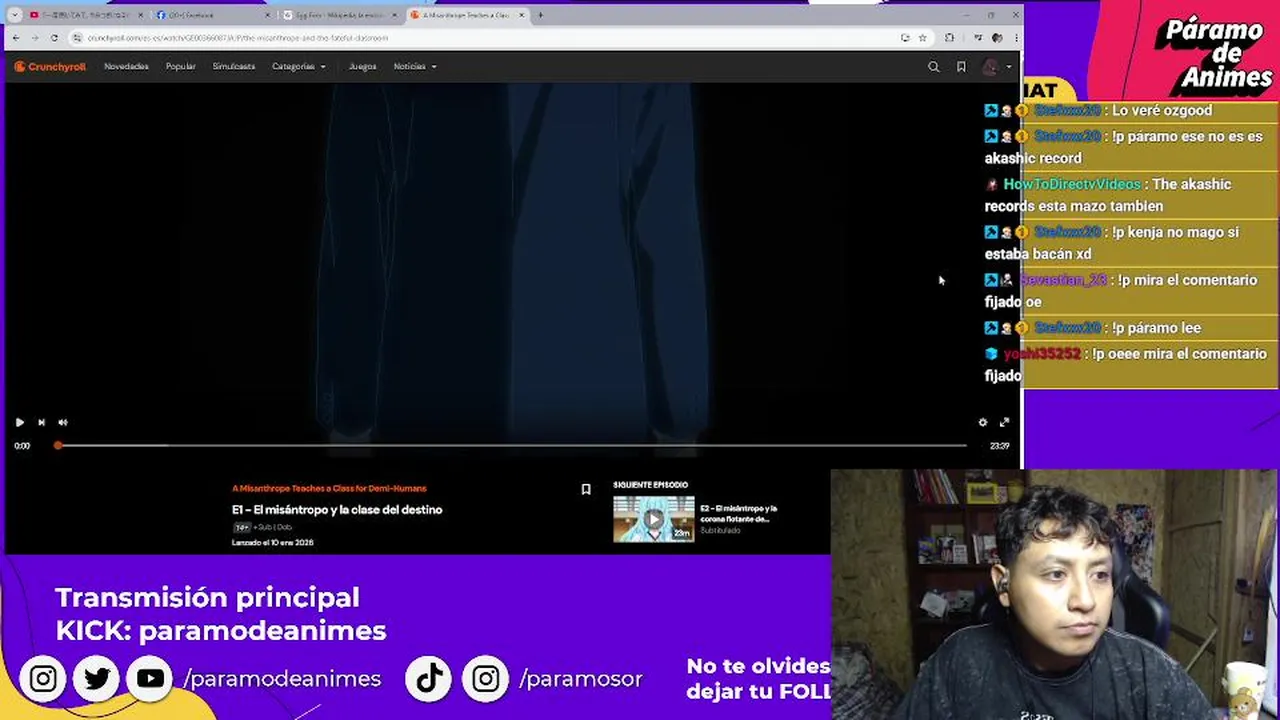The image size is (1280, 720).
Task: Click the browser address bar URL
Action: 237,38
